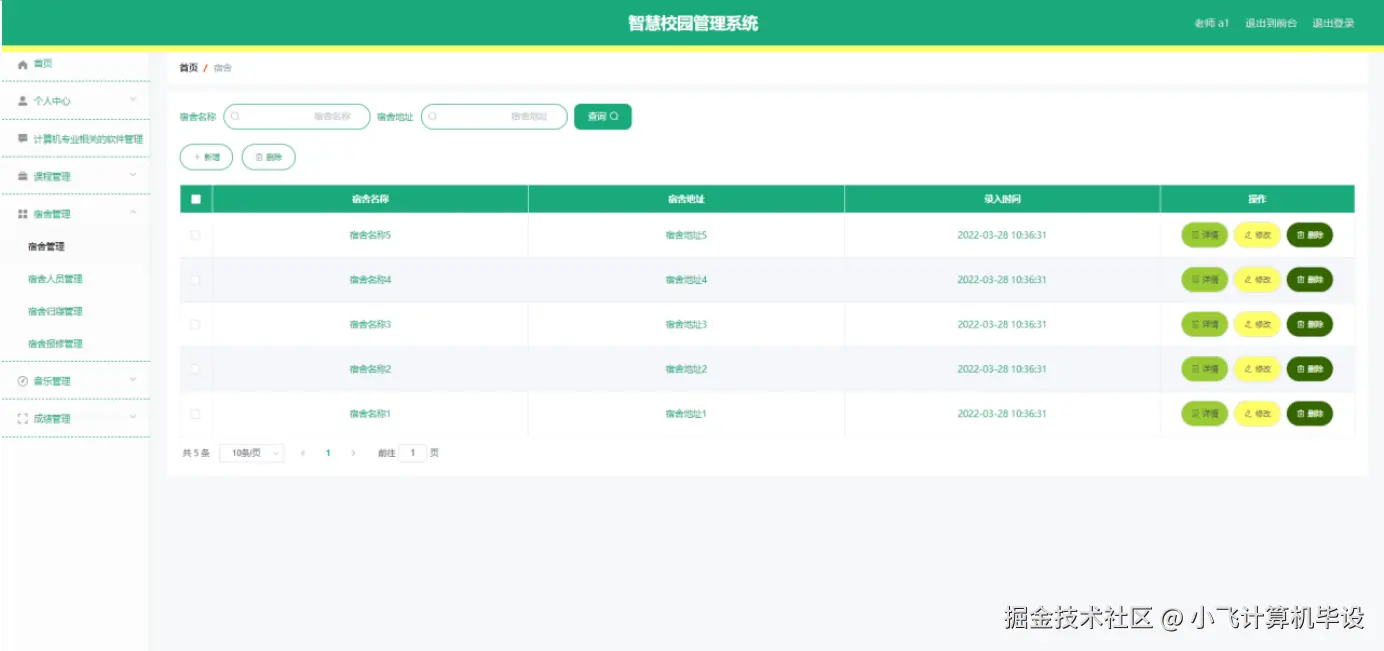Click the 宿舍地址5 table cell

686,235
